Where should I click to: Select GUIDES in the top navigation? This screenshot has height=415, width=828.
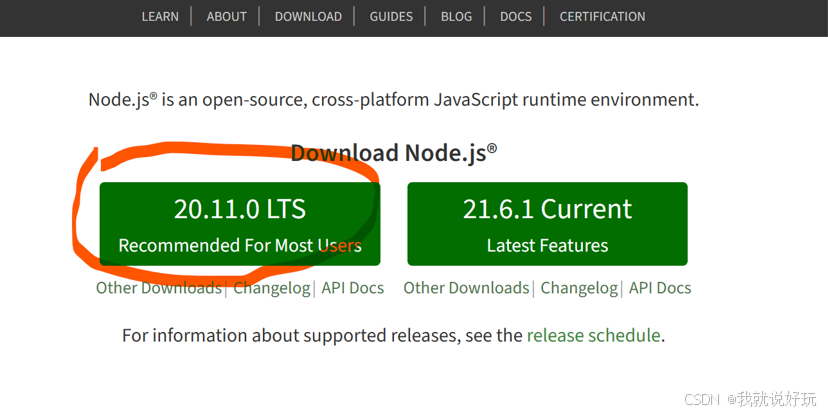tap(391, 16)
